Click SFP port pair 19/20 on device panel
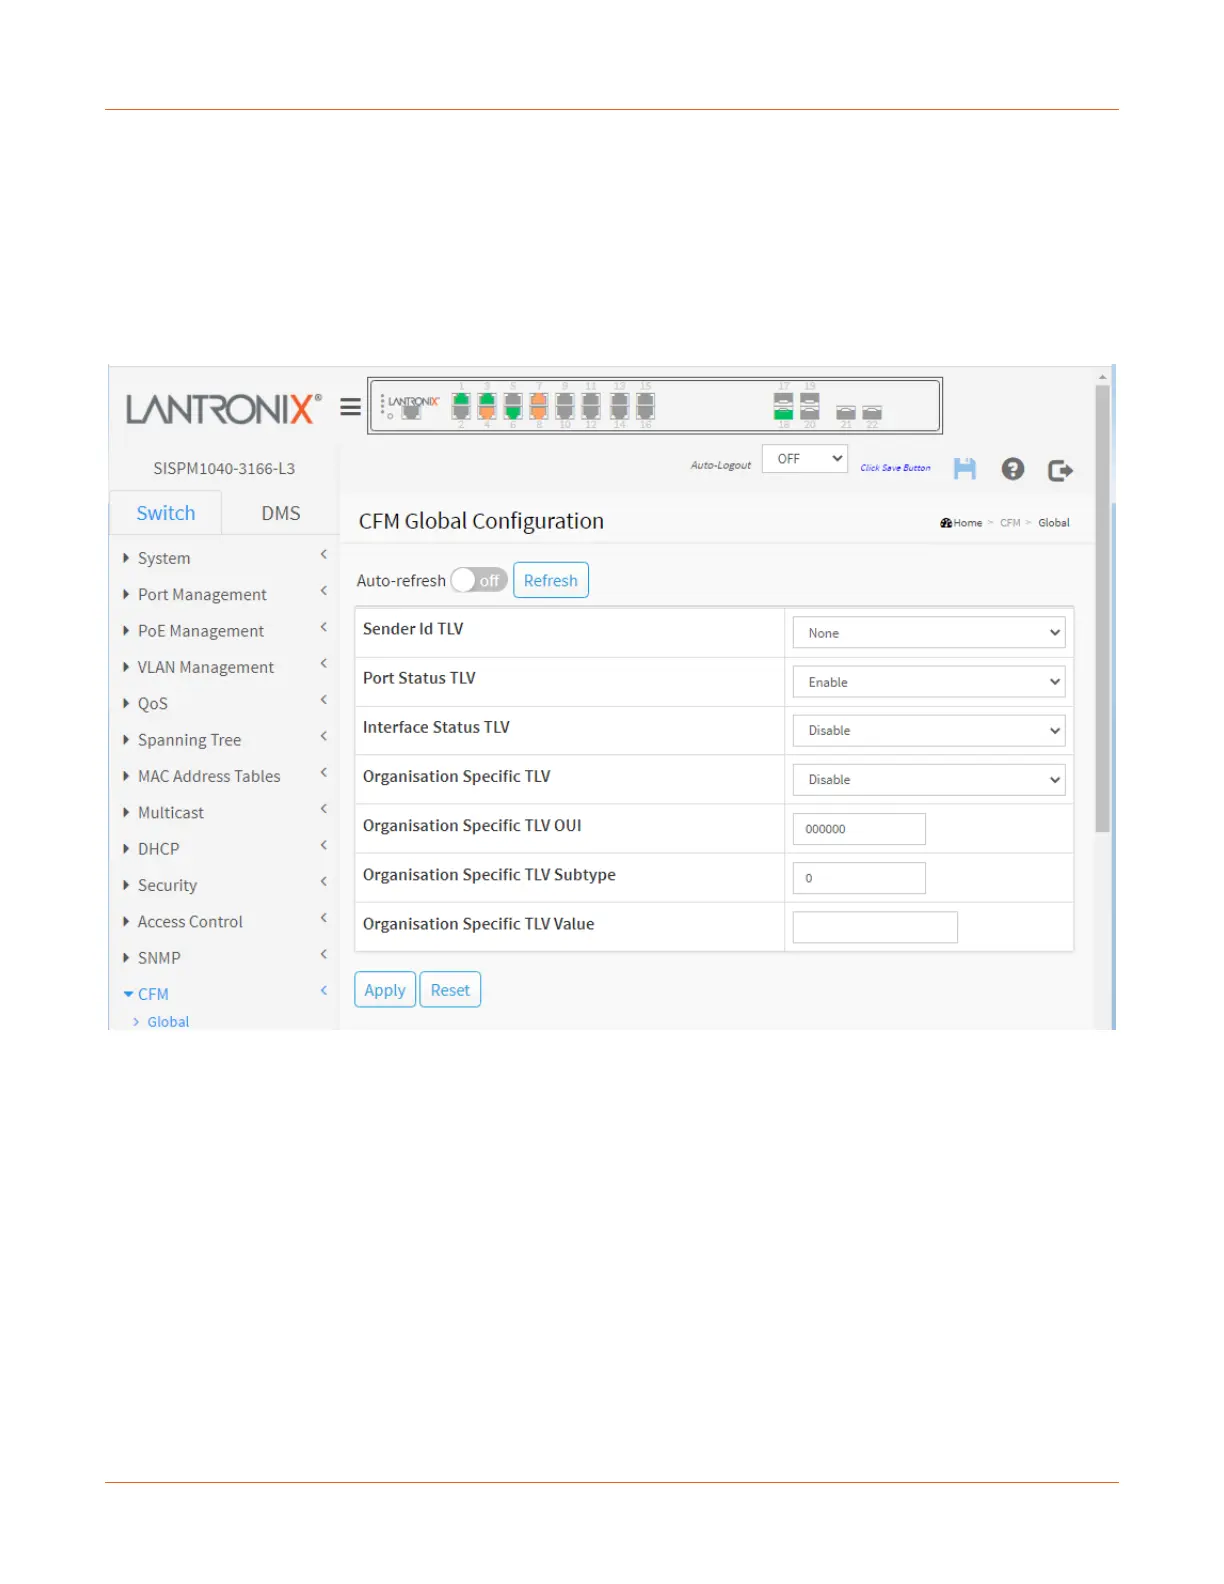 pyautogui.click(x=810, y=406)
